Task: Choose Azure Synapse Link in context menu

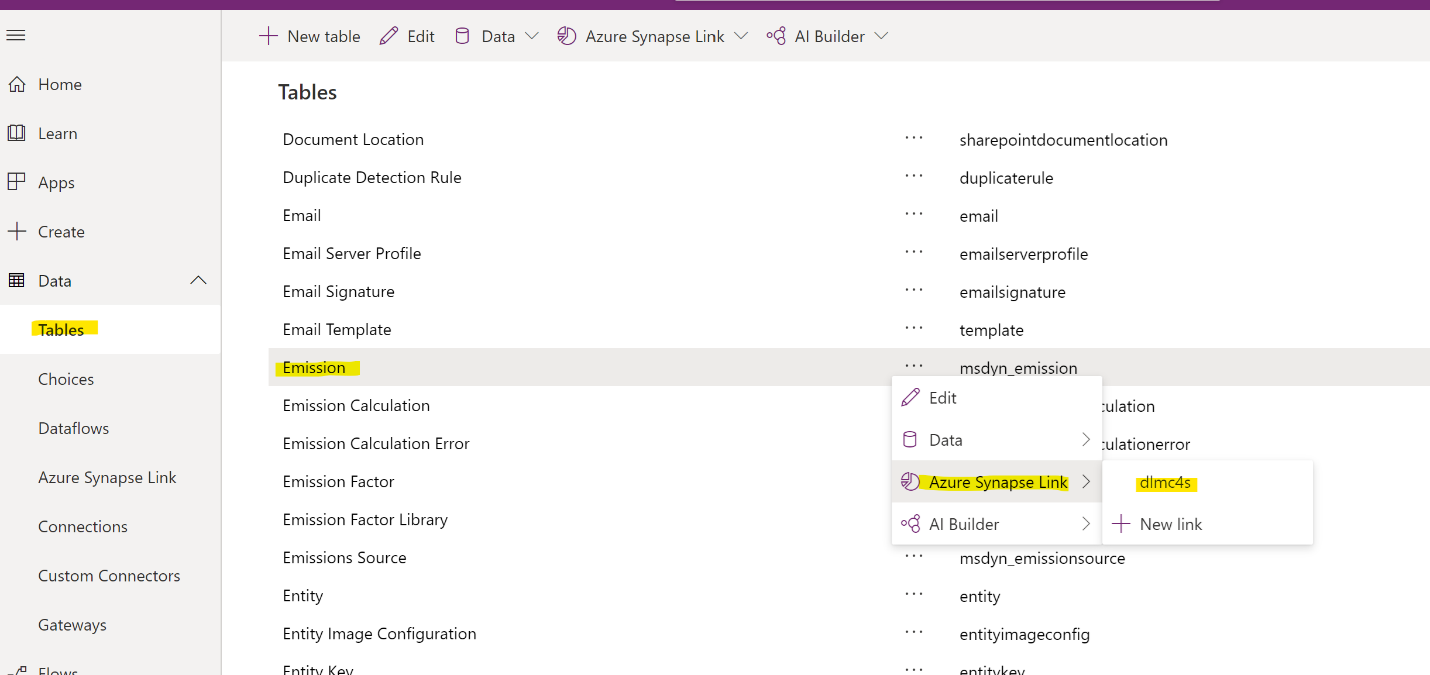Action: coord(997,482)
